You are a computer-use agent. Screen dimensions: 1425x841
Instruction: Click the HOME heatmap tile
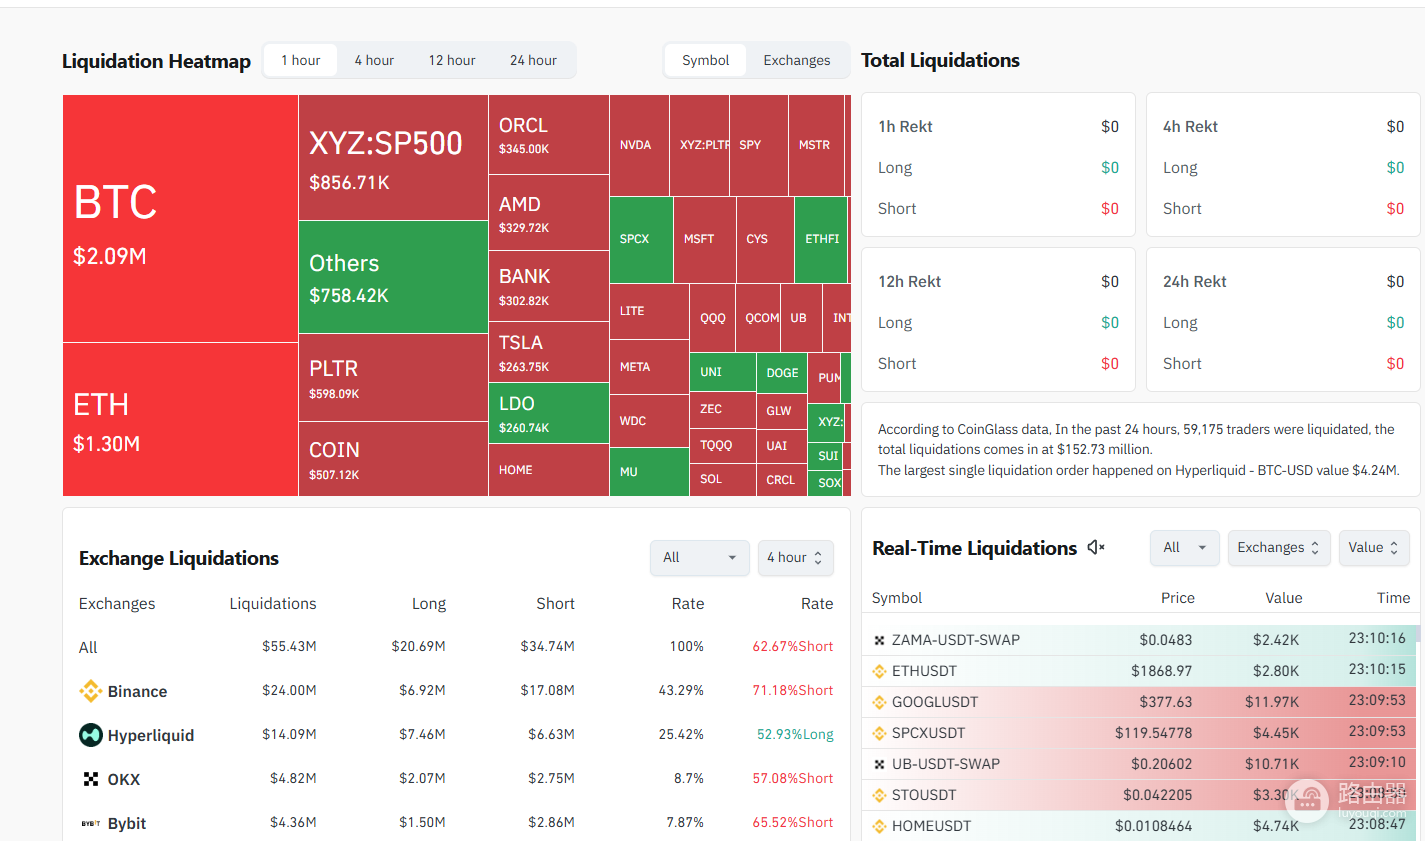[x=549, y=470]
